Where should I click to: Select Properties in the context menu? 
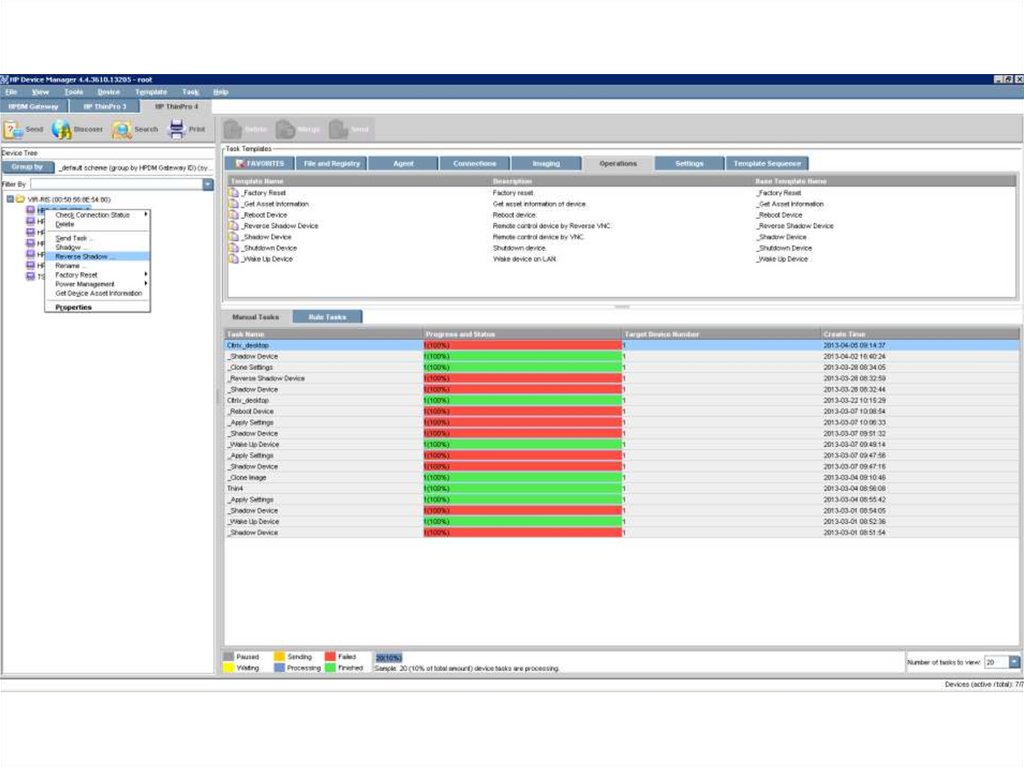pyautogui.click(x=74, y=307)
